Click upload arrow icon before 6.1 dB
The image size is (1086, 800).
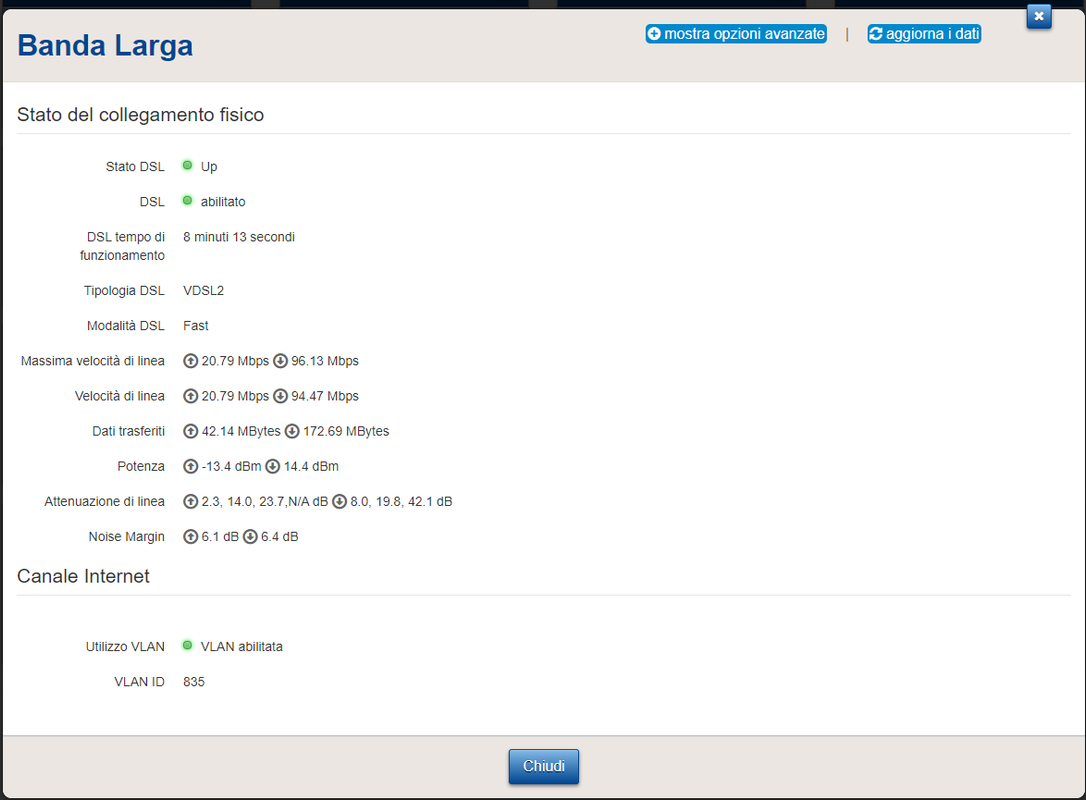[x=190, y=537]
